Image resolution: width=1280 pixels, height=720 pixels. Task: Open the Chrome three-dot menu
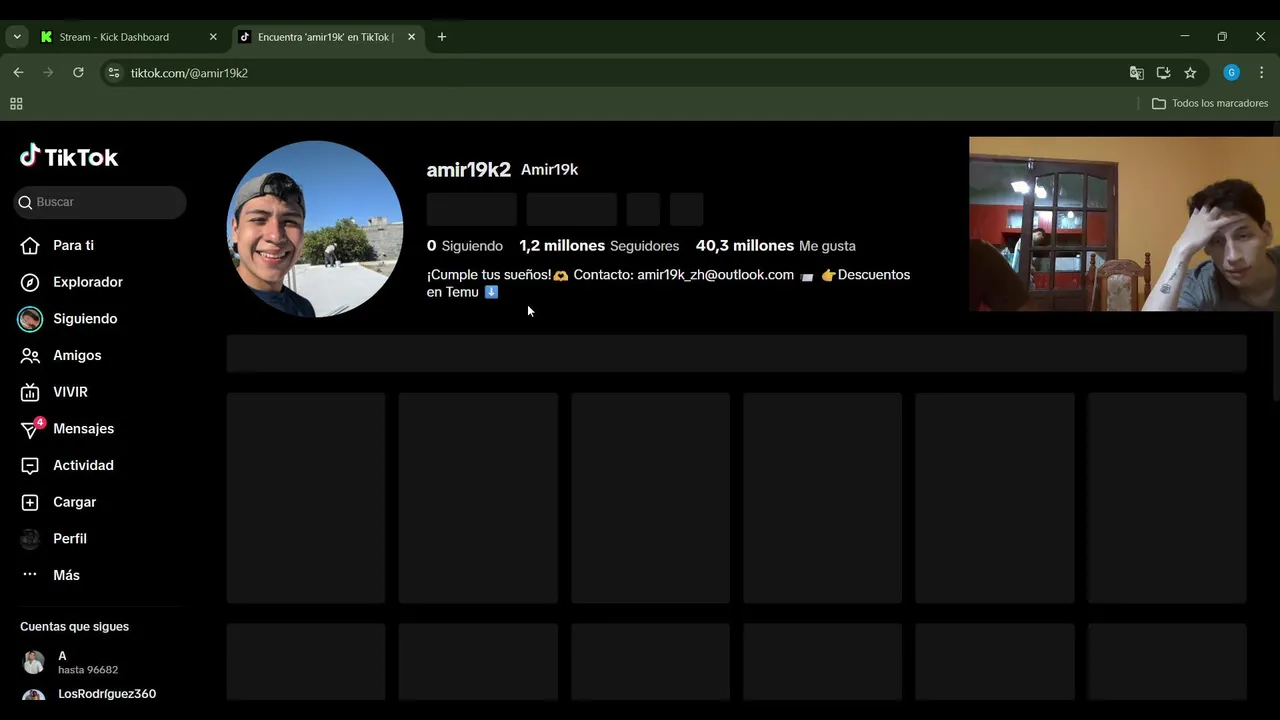[1261, 73]
